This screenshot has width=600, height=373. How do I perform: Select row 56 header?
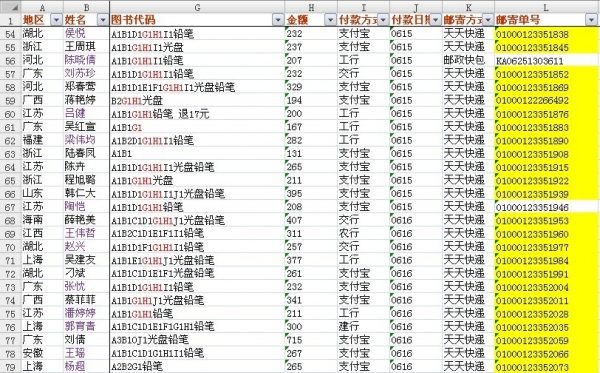click(x=10, y=60)
